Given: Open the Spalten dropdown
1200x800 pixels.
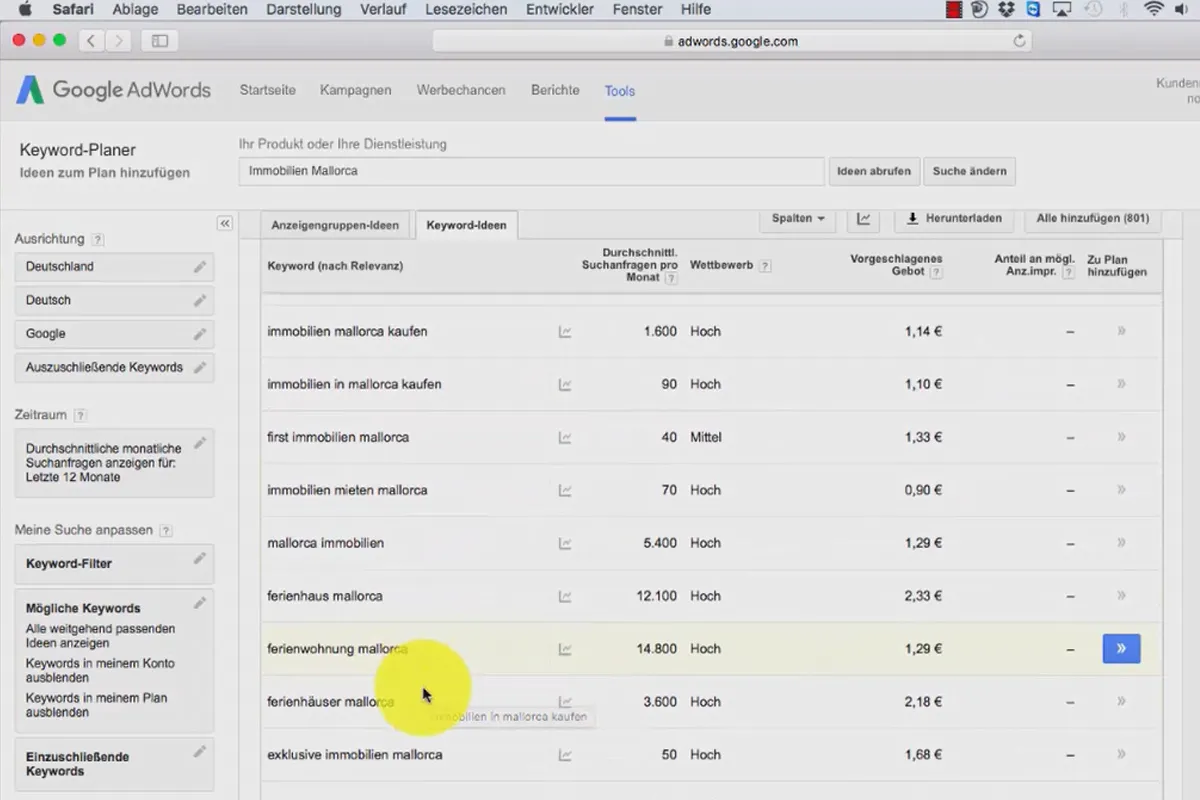Looking at the screenshot, I should (798, 218).
